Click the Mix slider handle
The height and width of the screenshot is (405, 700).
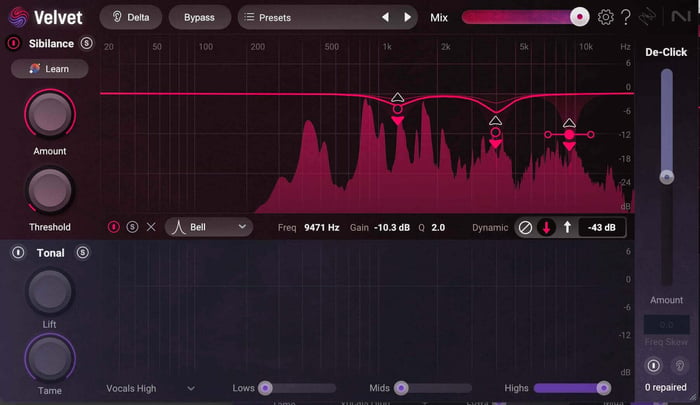coord(579,17)
